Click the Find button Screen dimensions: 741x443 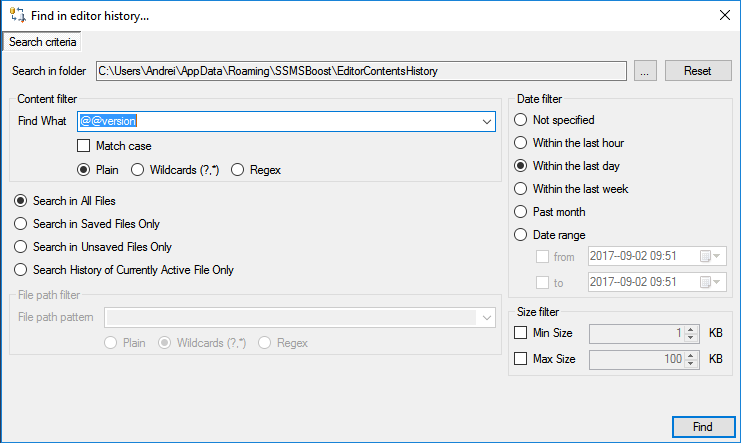pos(703,427)
